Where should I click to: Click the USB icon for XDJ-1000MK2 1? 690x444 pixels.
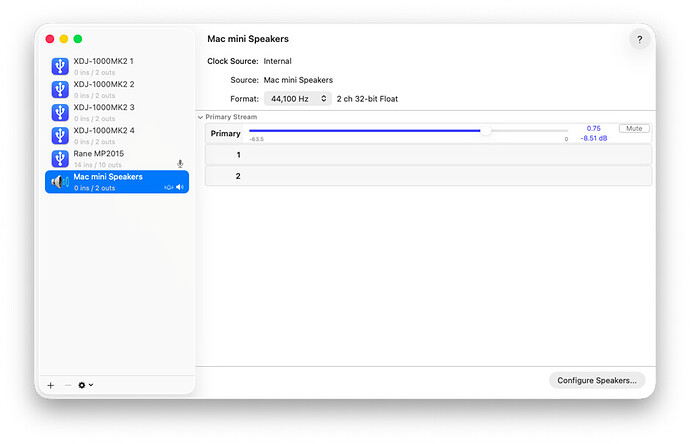pos(60,66)
